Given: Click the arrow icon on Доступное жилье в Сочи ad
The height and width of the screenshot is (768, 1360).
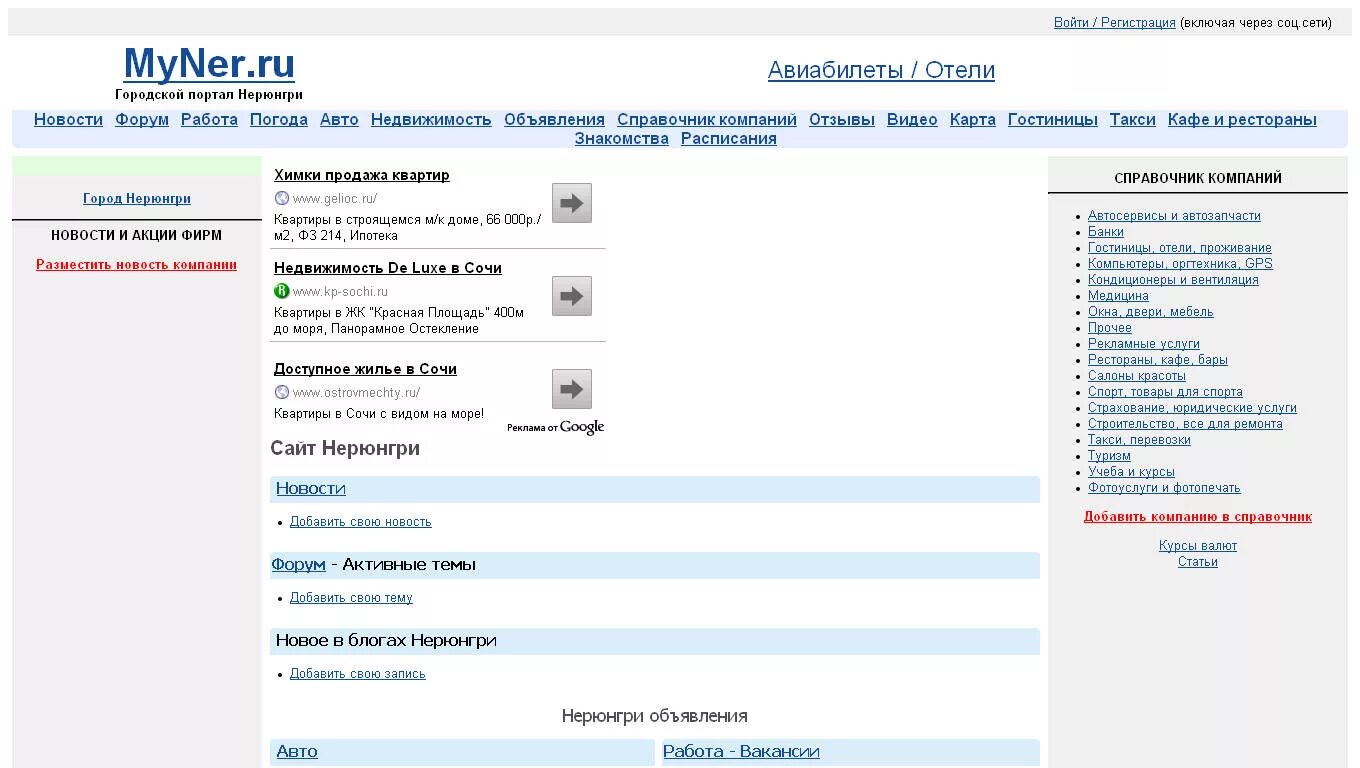Looking at the screenshot, I should (570, 389).
